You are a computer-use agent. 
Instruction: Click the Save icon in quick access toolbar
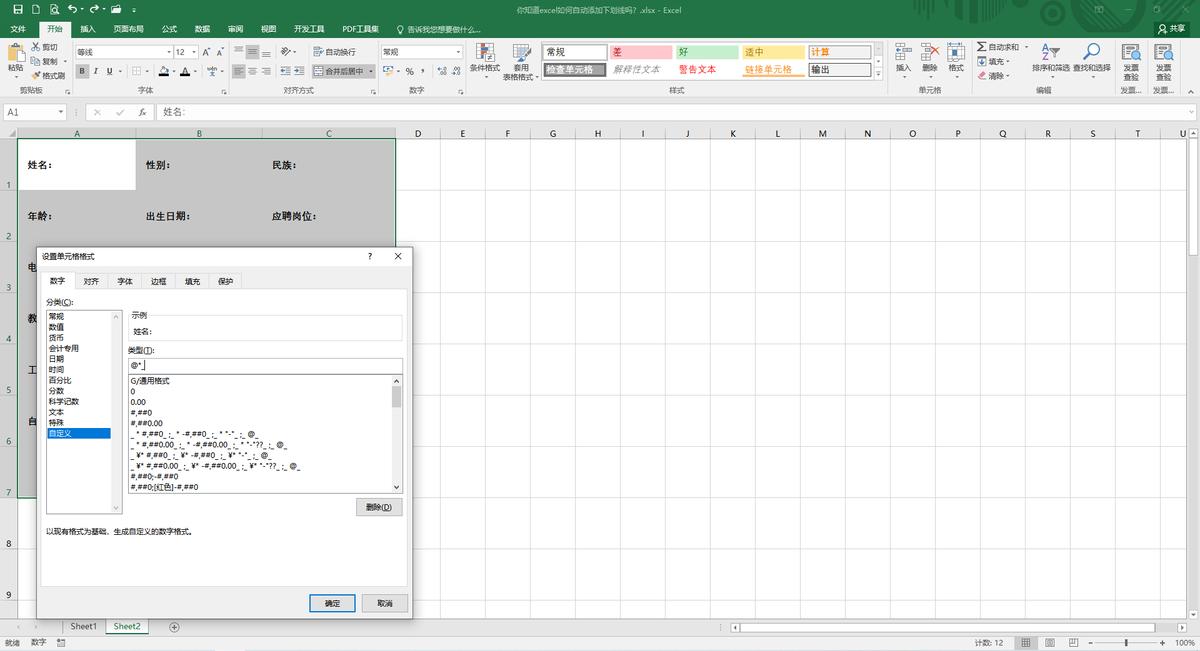(x=17, y=9)
